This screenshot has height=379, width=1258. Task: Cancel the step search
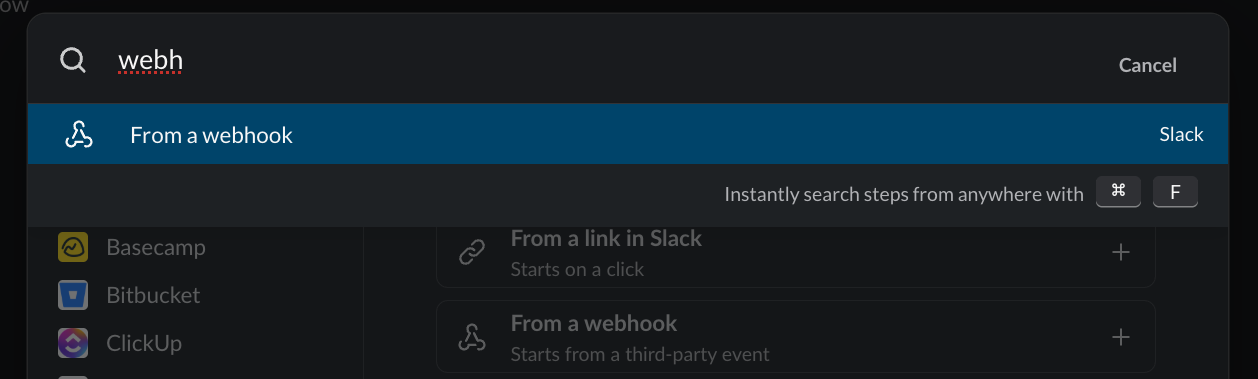(x=1148, y=65)
